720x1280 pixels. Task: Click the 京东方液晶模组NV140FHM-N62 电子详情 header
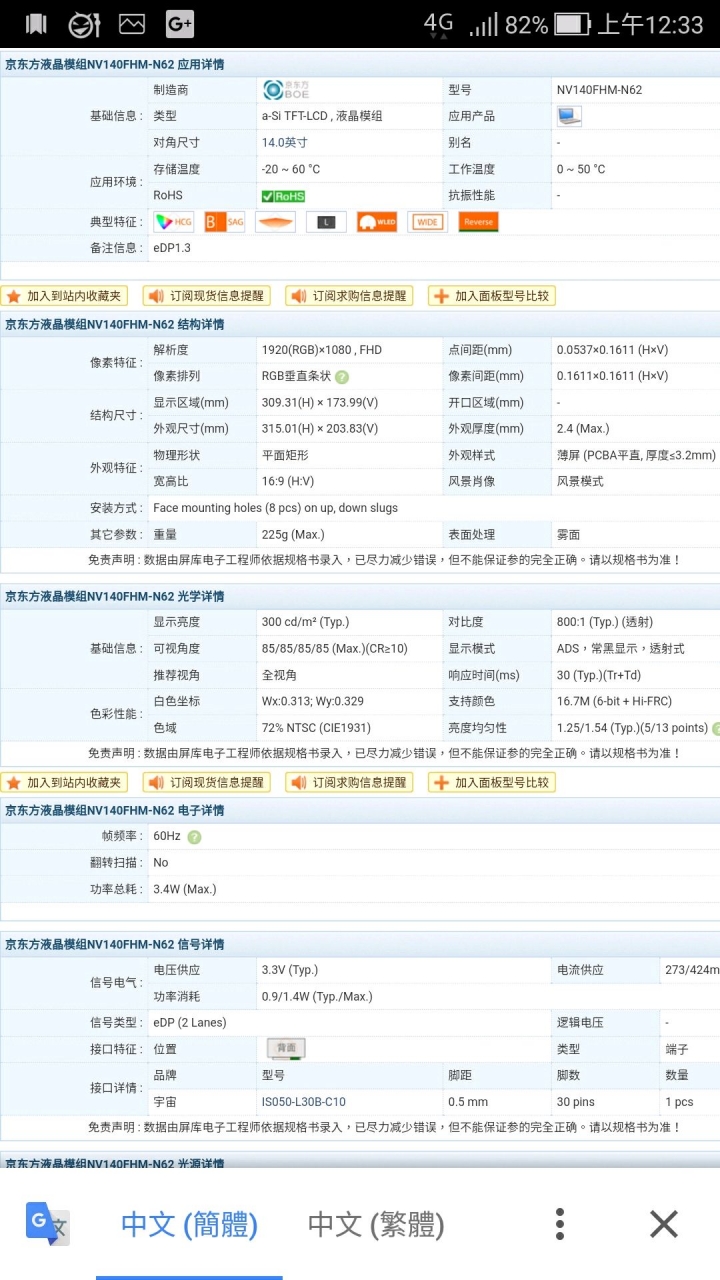(x=115, y=811)
